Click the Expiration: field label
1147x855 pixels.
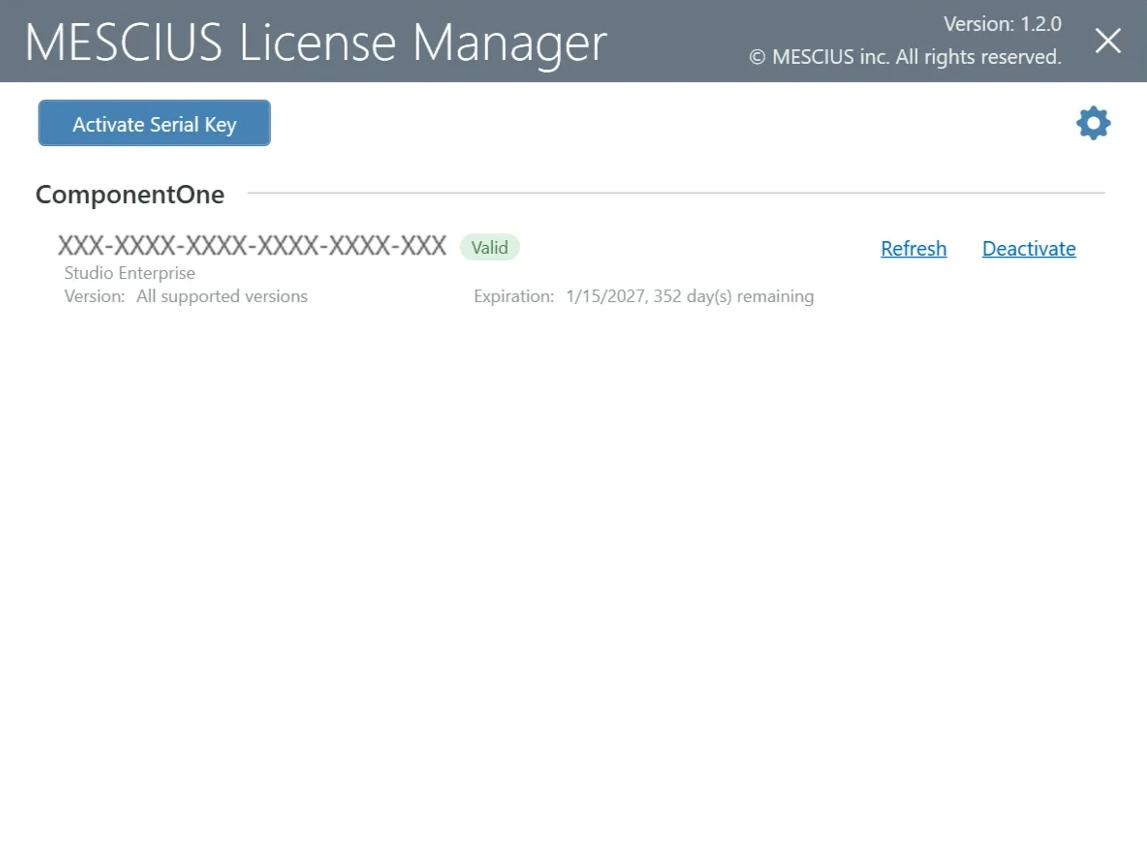pyautogui.click(x=513, y=296)
